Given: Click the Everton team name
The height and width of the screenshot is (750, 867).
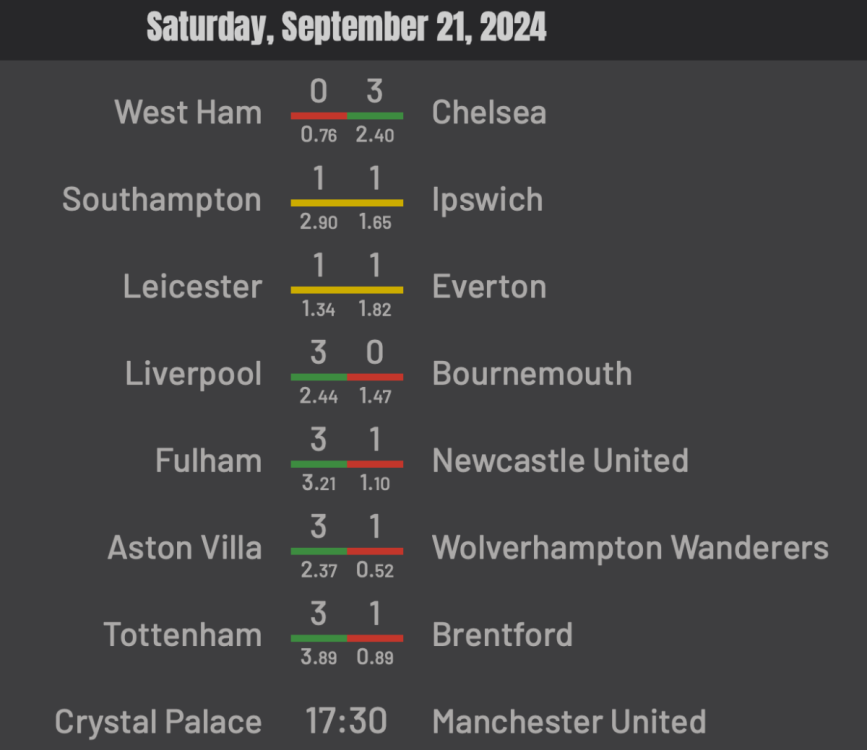Looking at the screenshot, I should pyautogui.click(x=489, y=286).
